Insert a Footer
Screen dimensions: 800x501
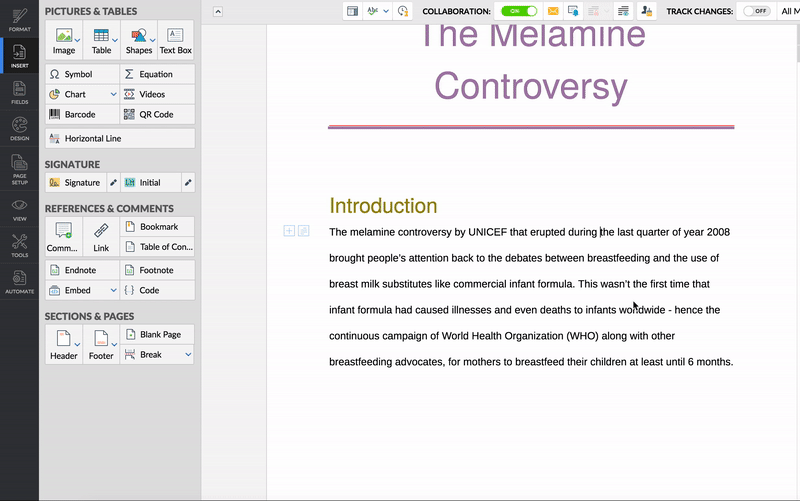click(101, 344)
